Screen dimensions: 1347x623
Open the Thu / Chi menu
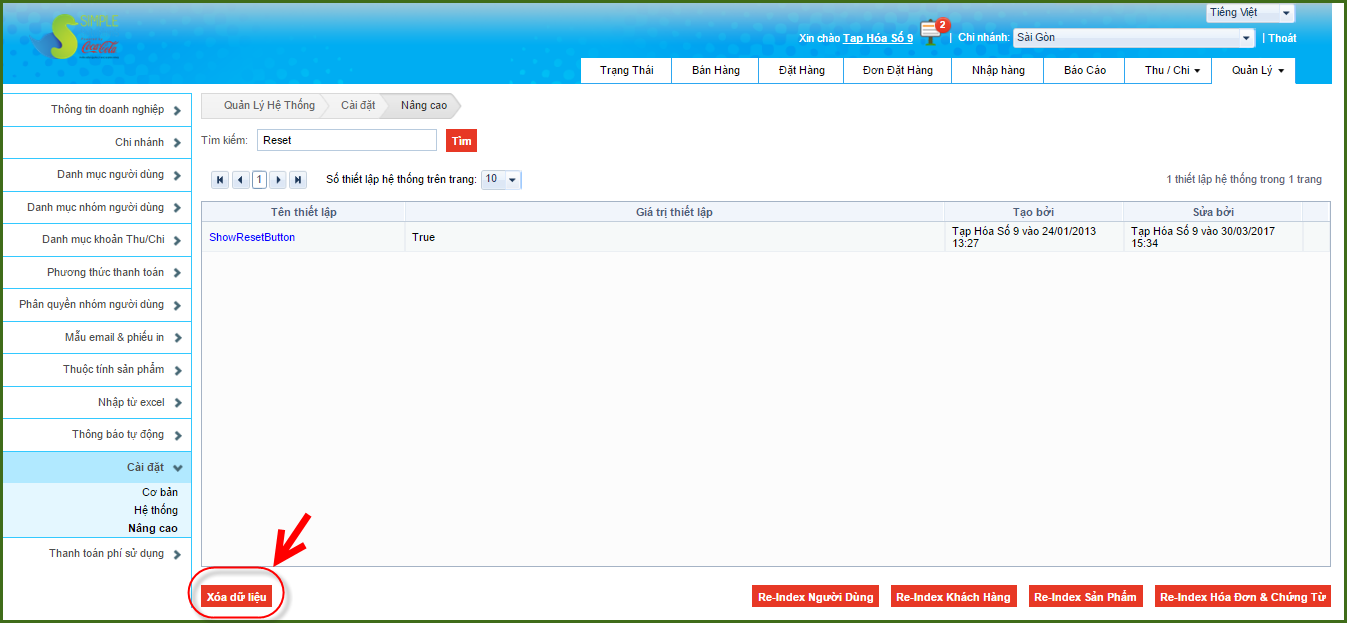click(1172, 70)
